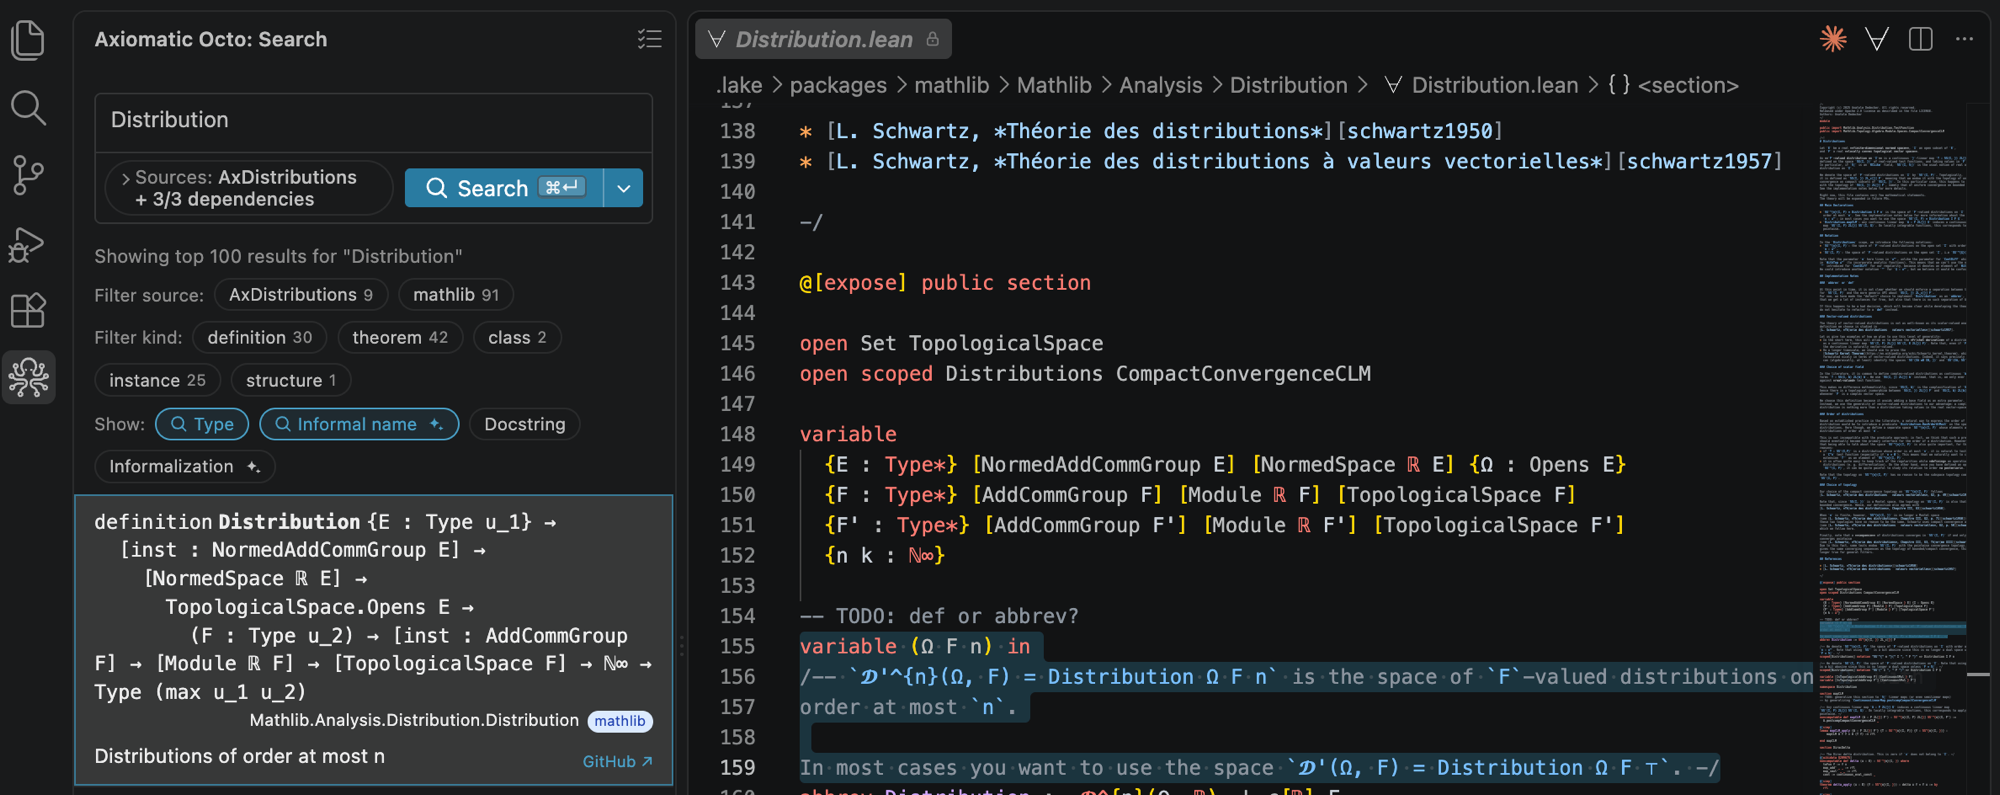
Task: Click the checklist icon in search panel header
Action: (650, 39)
